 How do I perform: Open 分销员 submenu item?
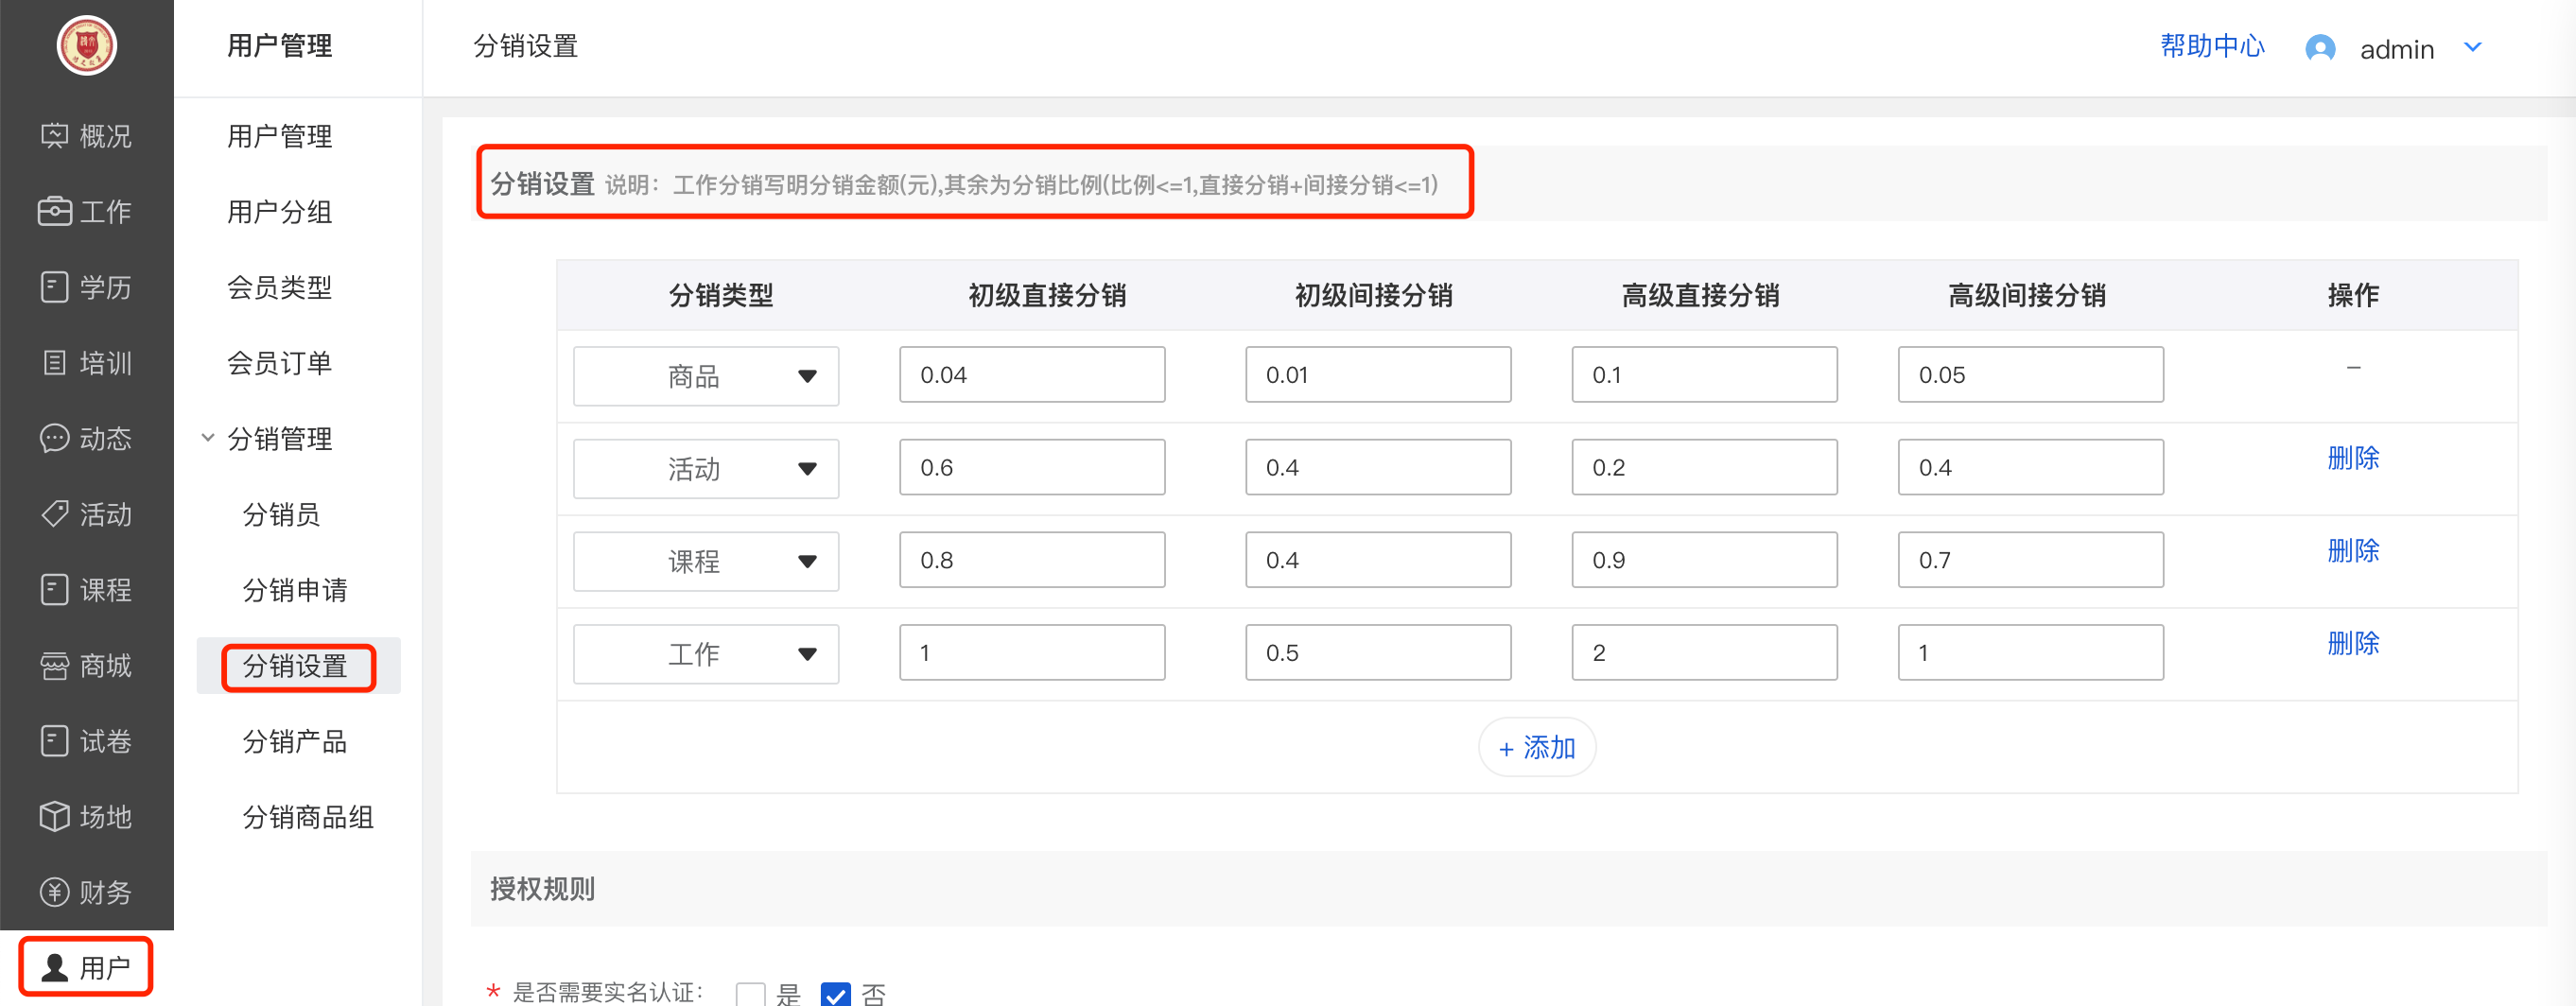point(281,514)
